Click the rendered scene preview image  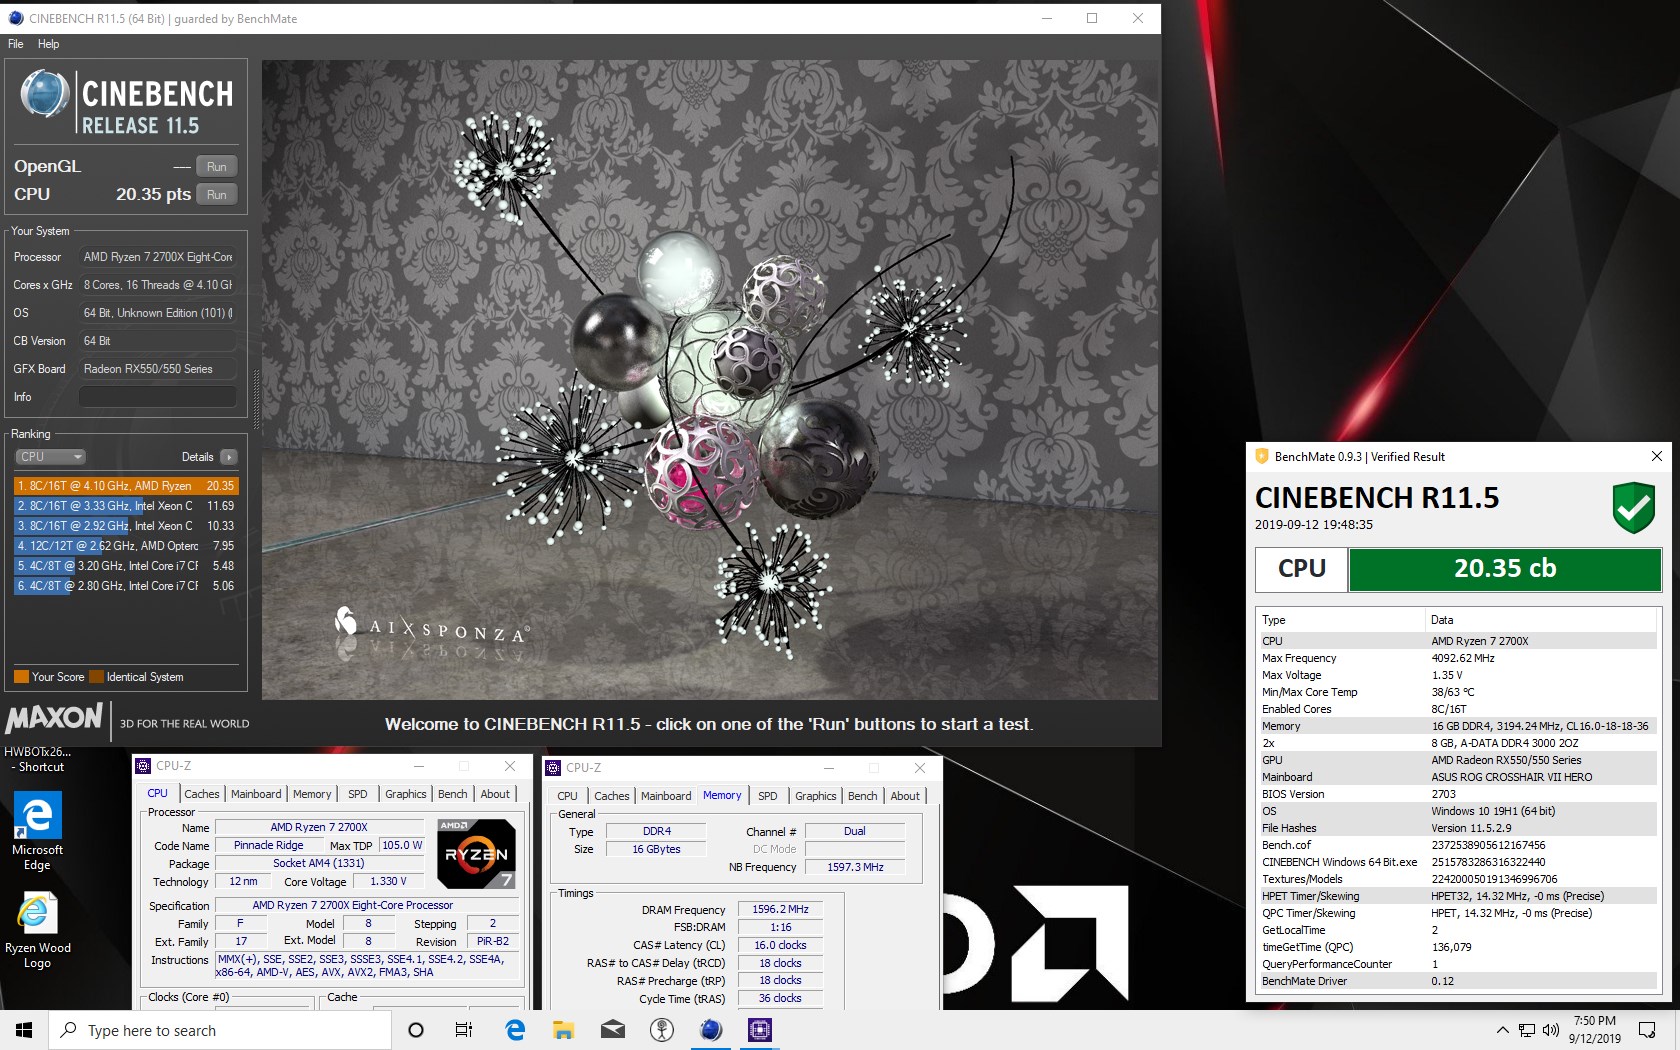pos(710,380)
